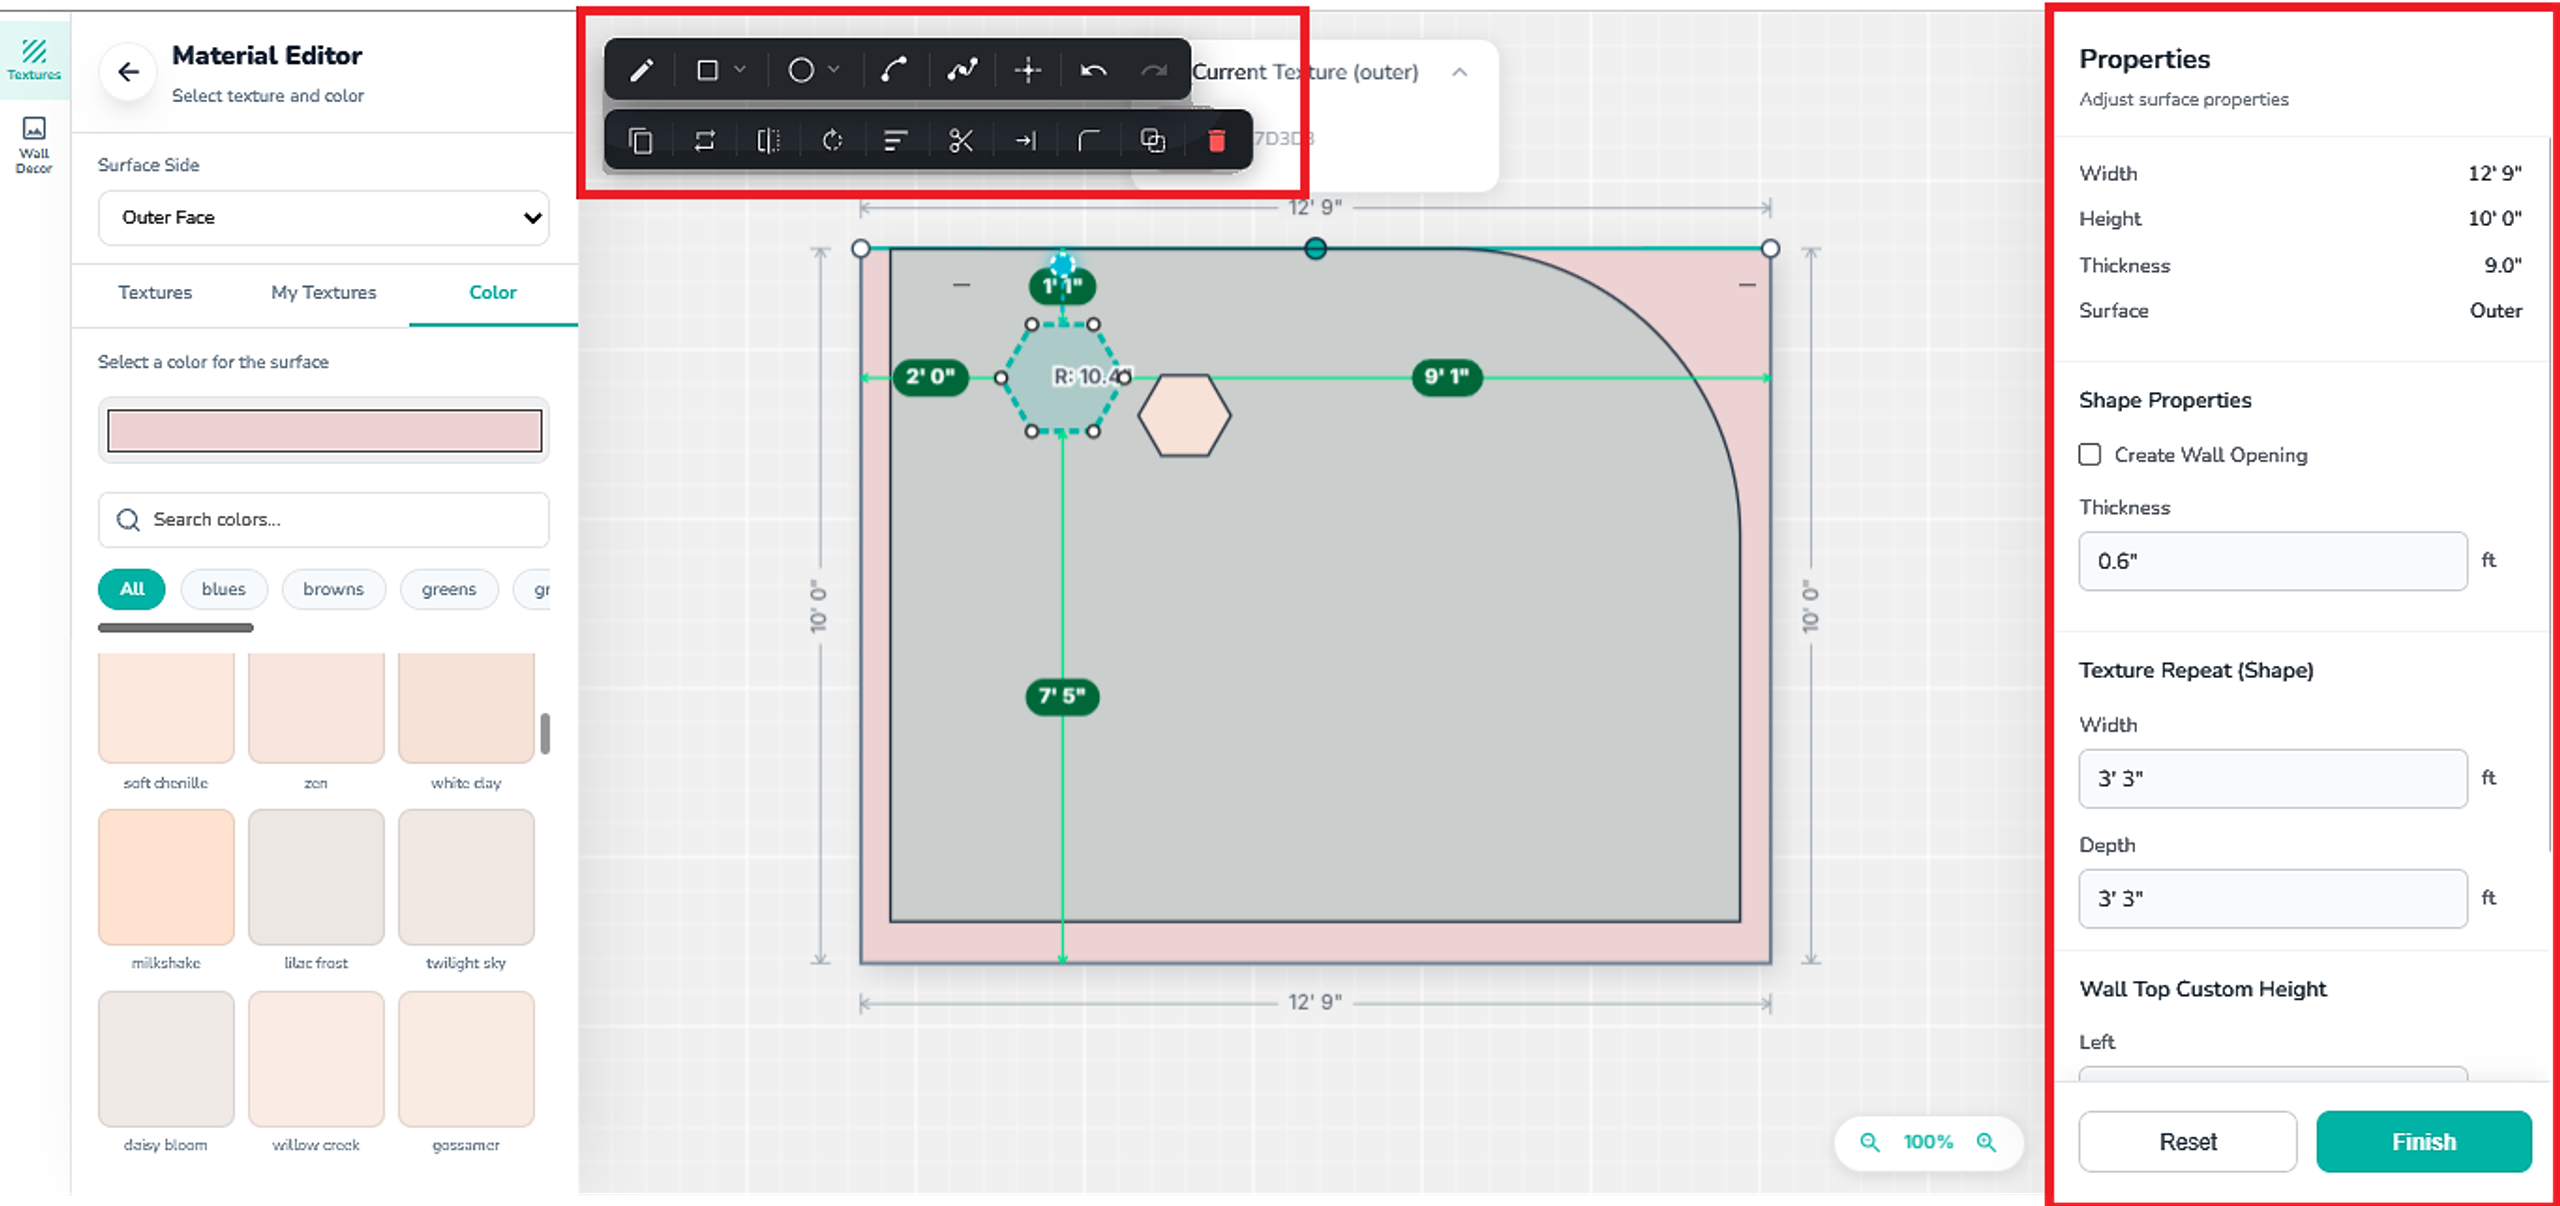Switch to the My Textures tab

[x=323, y=292]
